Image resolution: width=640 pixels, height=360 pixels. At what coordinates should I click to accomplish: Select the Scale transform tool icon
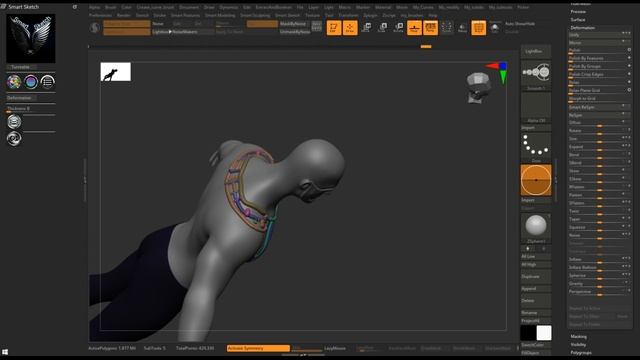coord(382,28)
